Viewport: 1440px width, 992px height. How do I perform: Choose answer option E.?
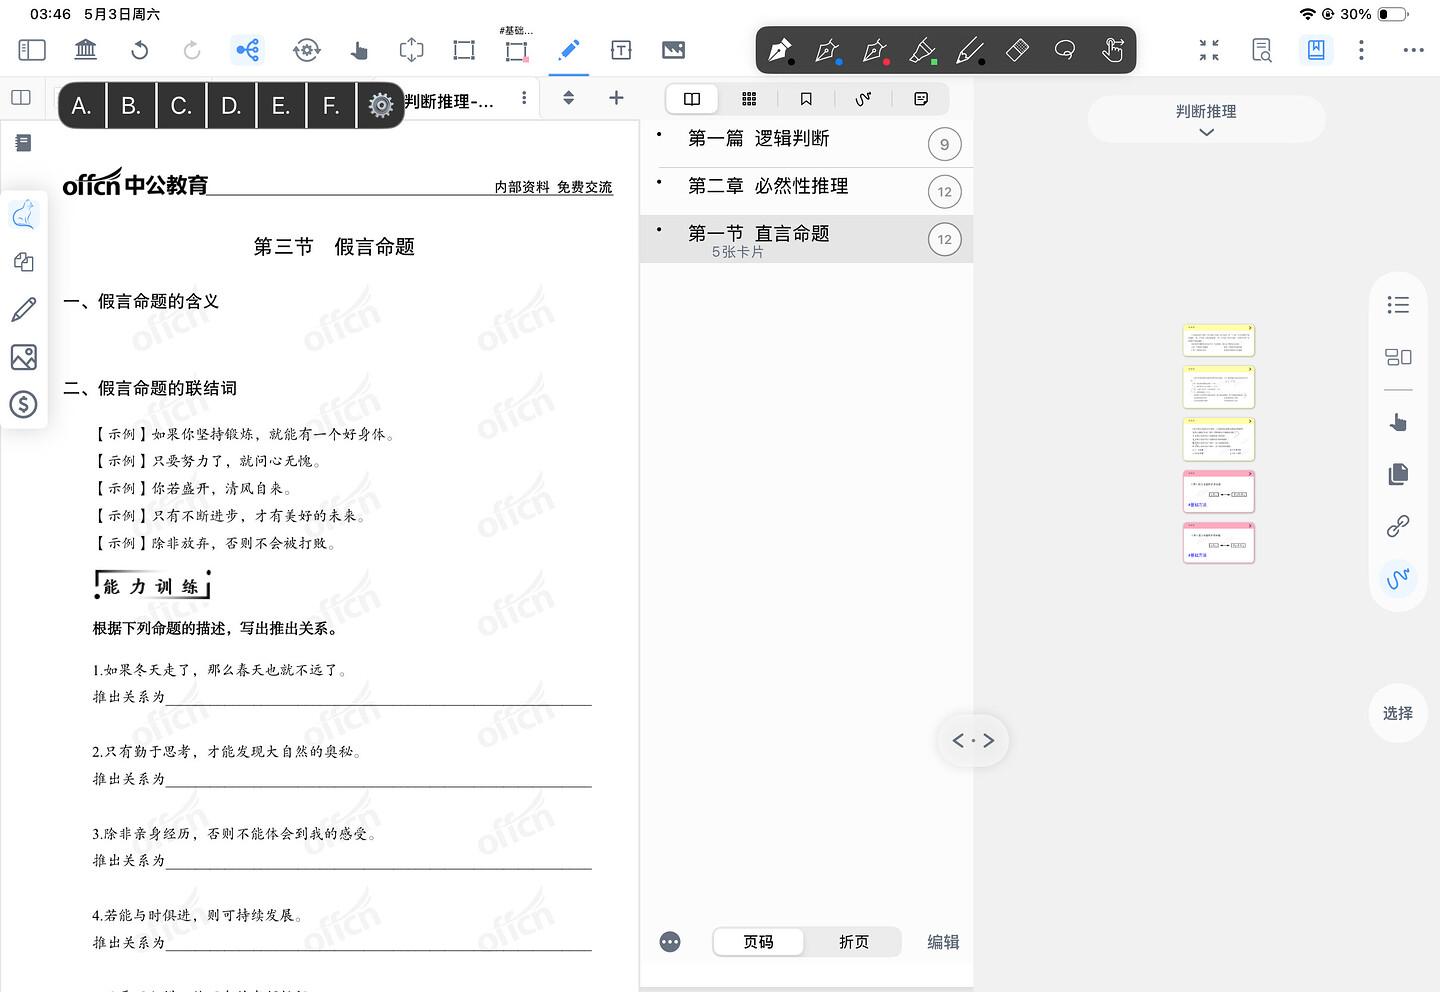[x=281, y=106]
